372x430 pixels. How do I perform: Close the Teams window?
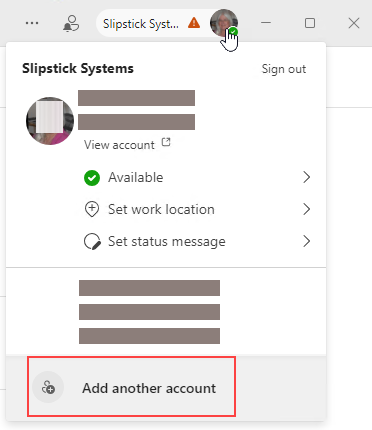354,23
